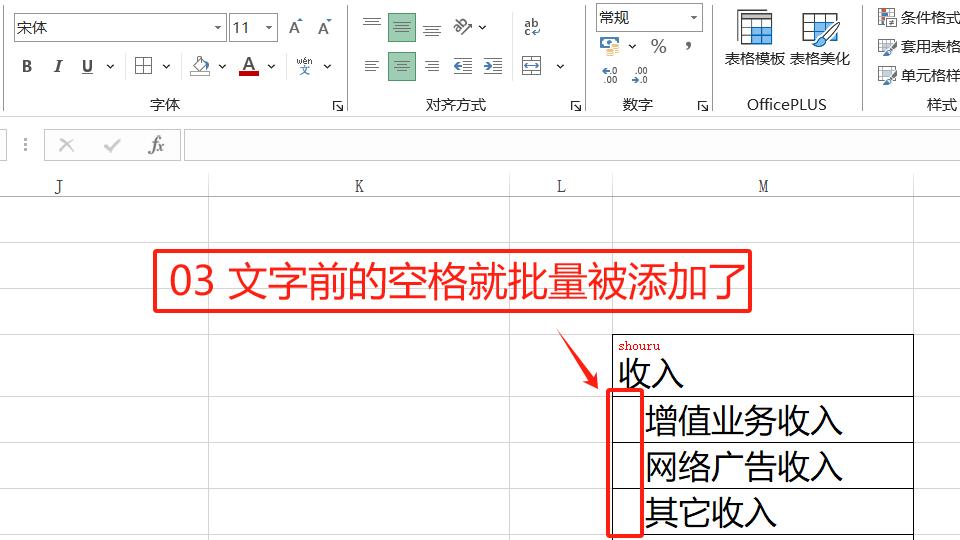Toggle wrap text
The width and height of the screenshot is (960, 540).
(531, 27)
